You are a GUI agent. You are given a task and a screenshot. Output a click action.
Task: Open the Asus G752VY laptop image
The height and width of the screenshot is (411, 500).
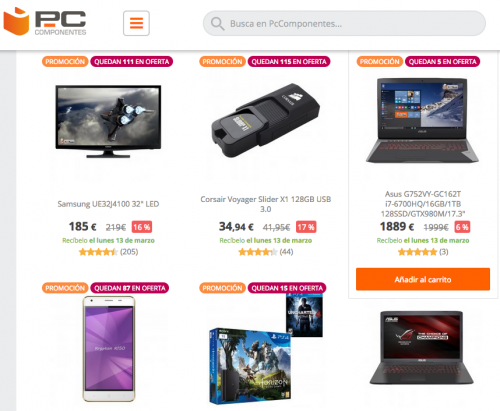(422, 120)
